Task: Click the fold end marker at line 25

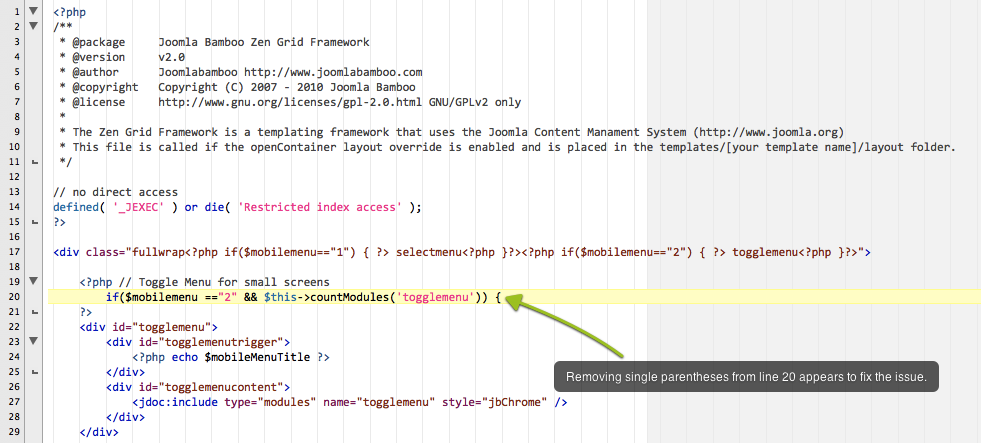Action: tap(34, 372)
